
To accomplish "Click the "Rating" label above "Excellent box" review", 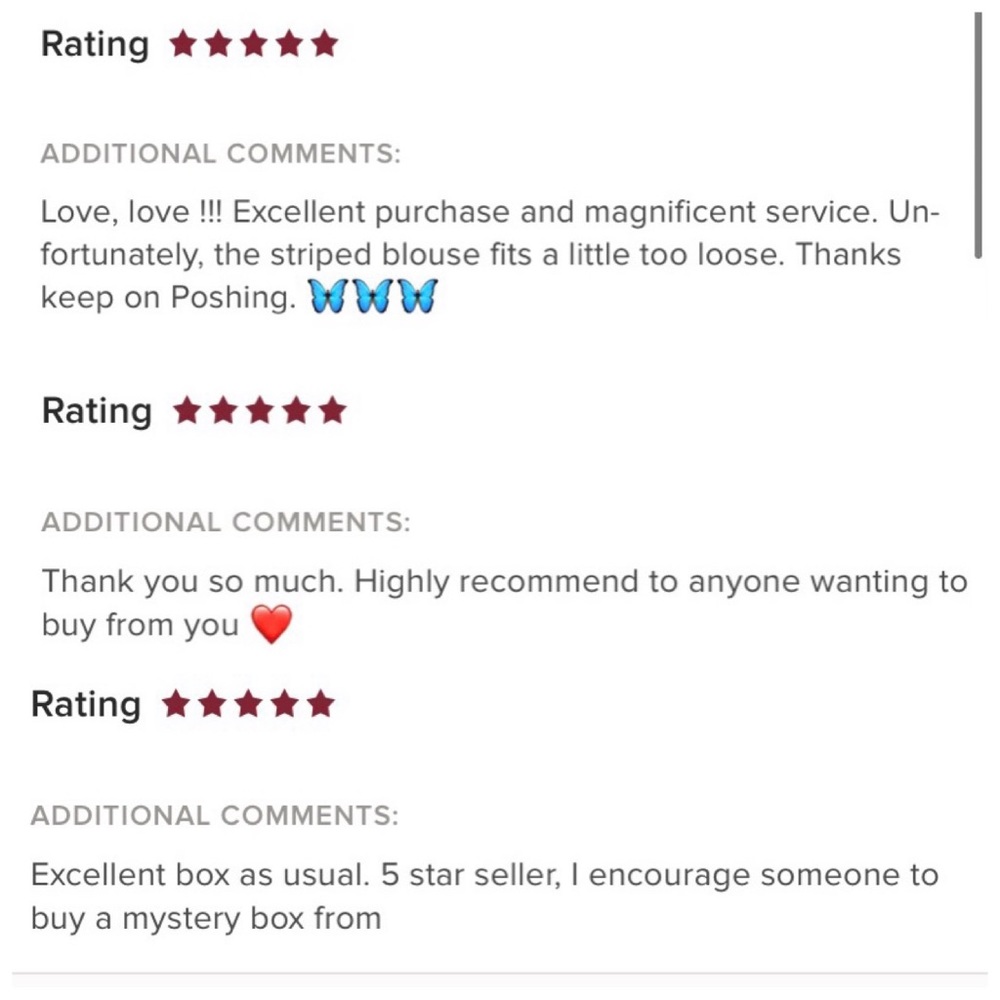I will coord(86,705).
